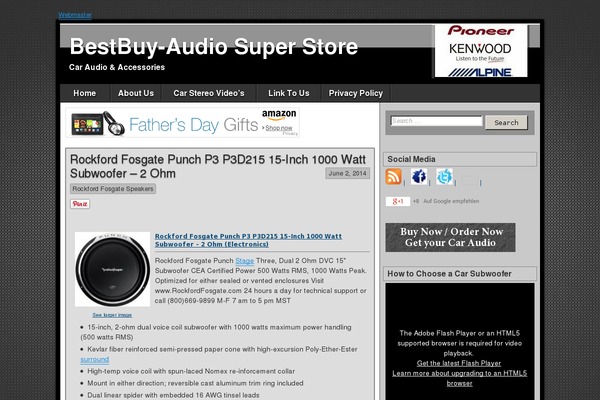
Task: Click the BestBuy-Audio Super Store title
Action: (x=214, y=47)
